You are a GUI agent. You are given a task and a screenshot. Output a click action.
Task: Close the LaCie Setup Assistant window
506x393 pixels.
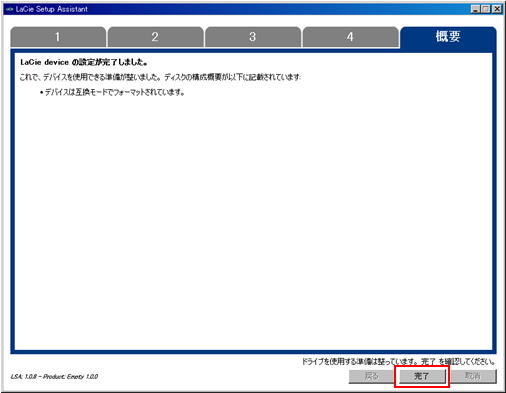pos(497,9)
